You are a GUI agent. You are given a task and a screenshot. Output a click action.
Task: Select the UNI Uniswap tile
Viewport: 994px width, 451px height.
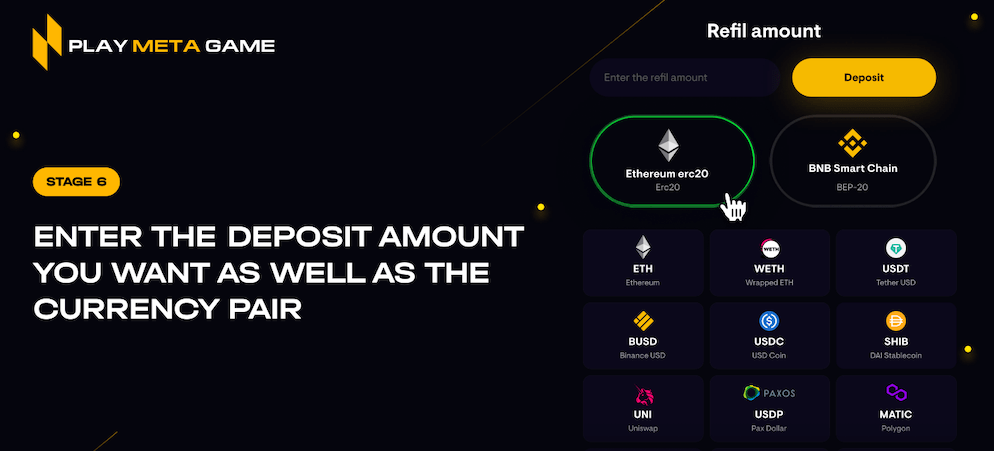(643, 409)
